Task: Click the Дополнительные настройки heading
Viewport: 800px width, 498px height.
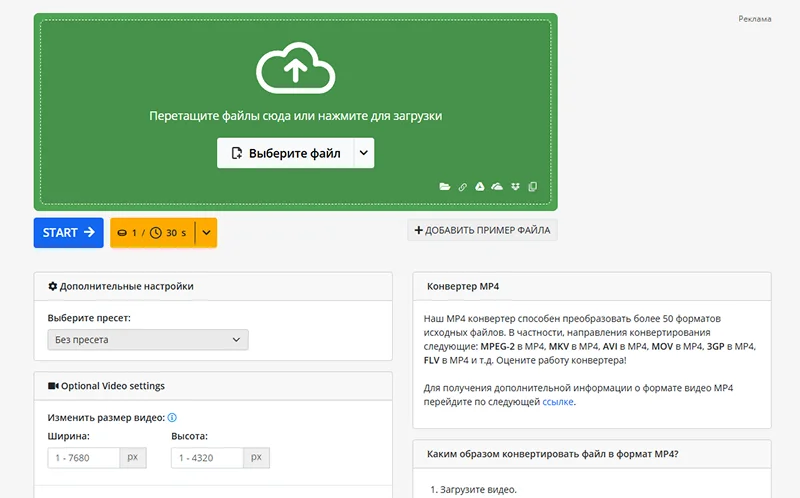Action: click(127, 286)
